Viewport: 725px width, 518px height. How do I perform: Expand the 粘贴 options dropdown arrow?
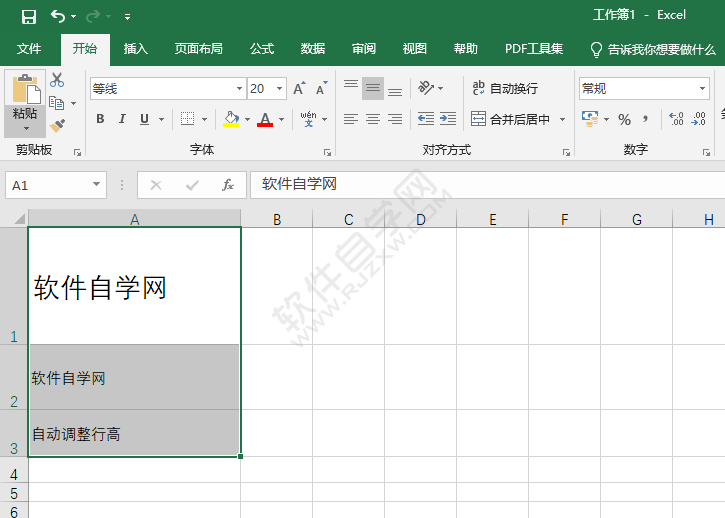pos(25,128)
